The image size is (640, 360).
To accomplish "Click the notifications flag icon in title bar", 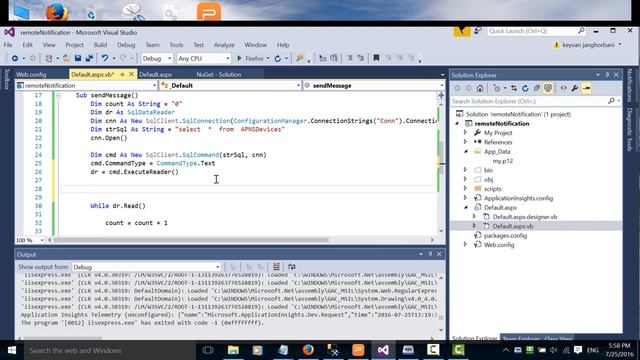I will click(x=462, y=31).
